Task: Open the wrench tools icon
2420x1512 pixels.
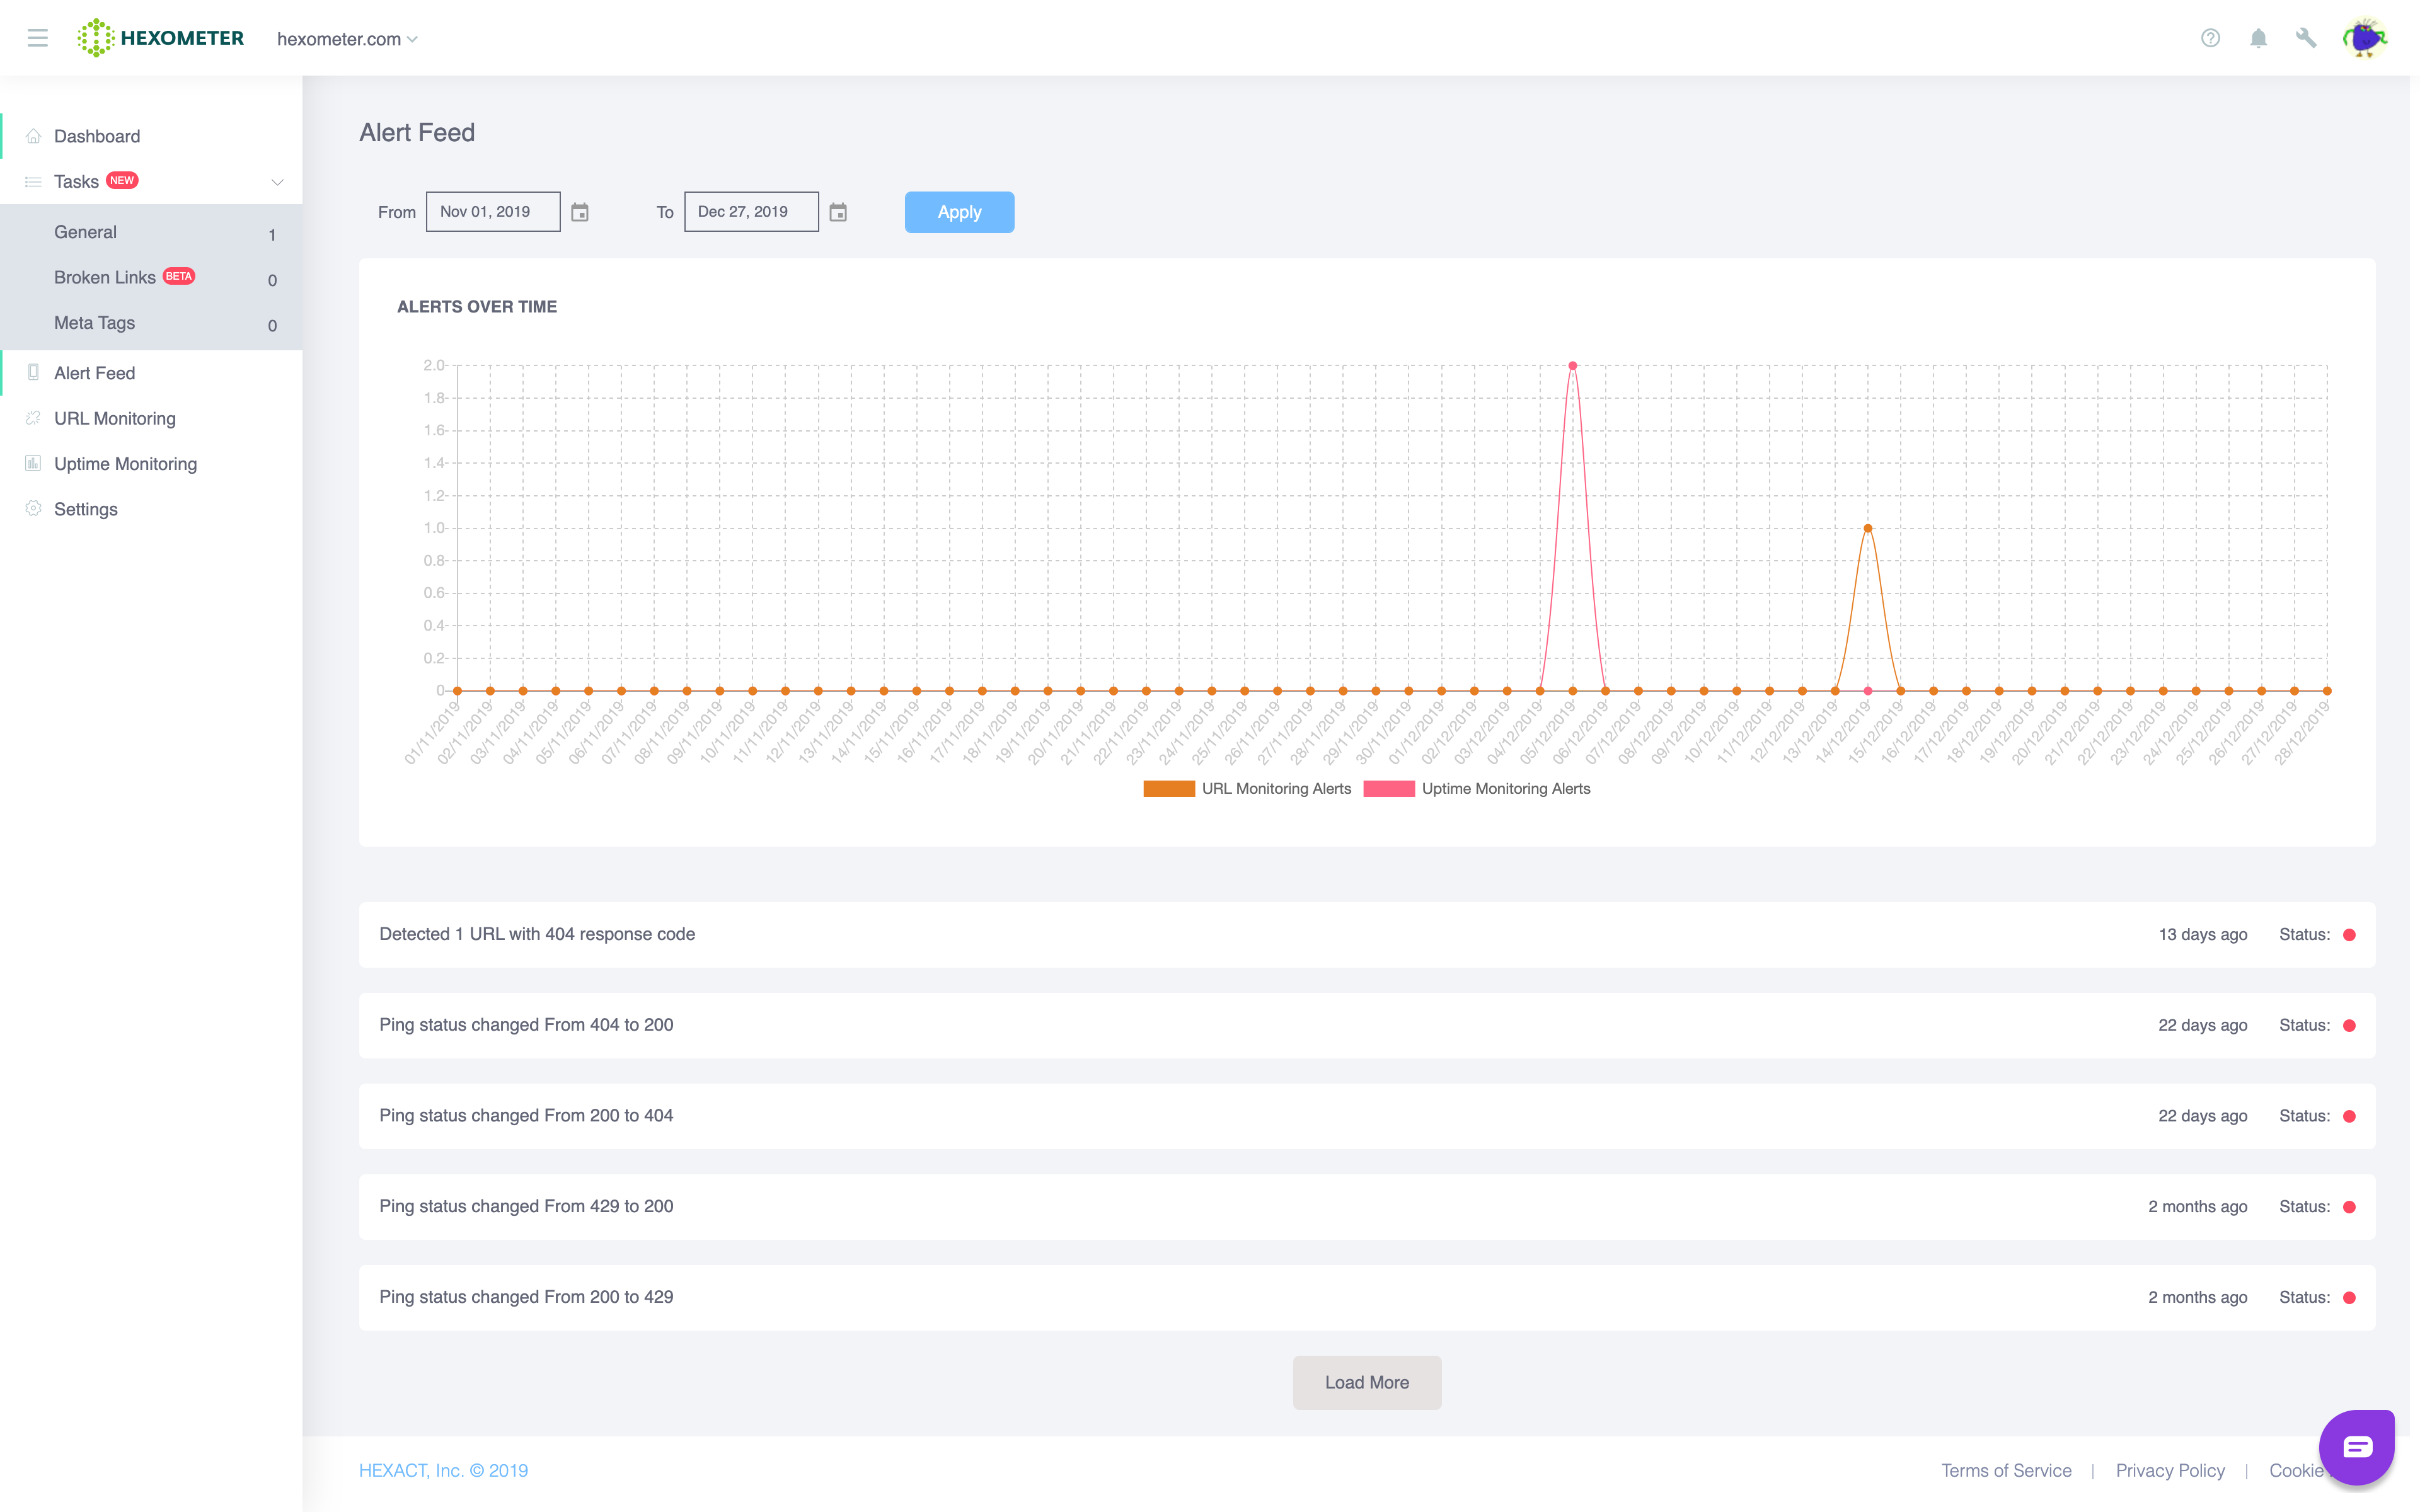Action: 2306,38
